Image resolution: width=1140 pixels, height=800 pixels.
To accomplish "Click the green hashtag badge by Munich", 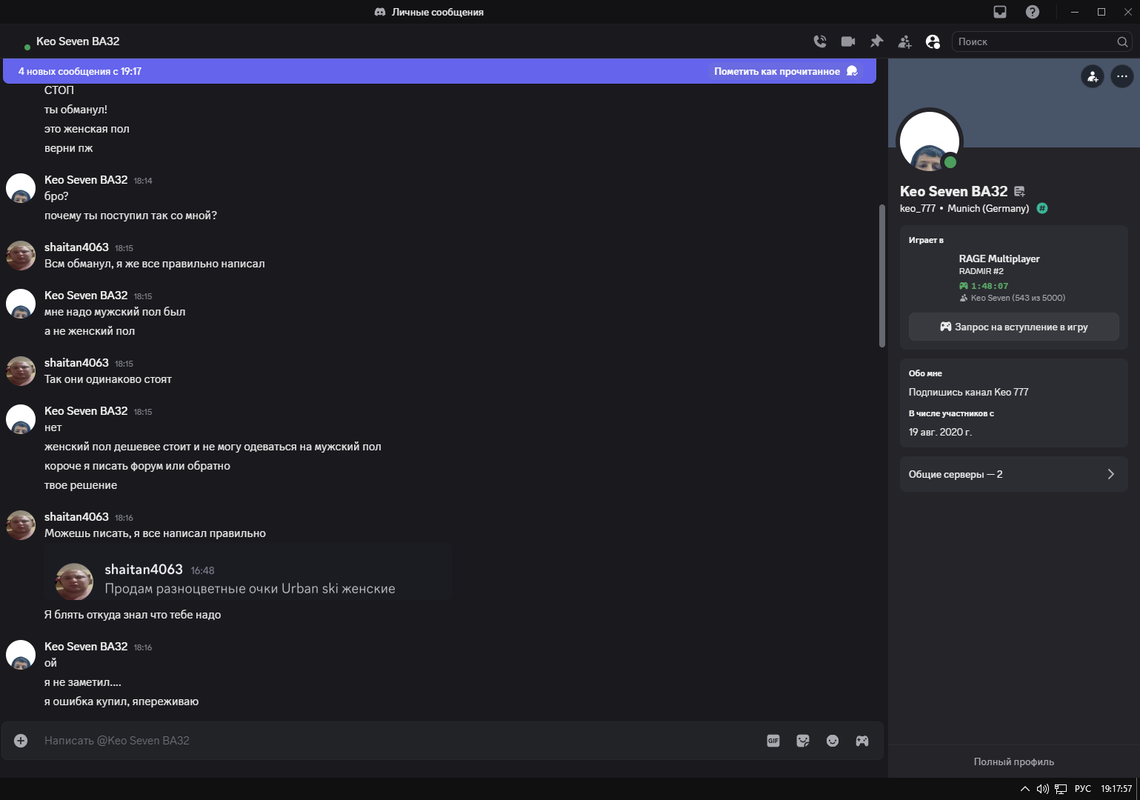I will (1042, 208).
